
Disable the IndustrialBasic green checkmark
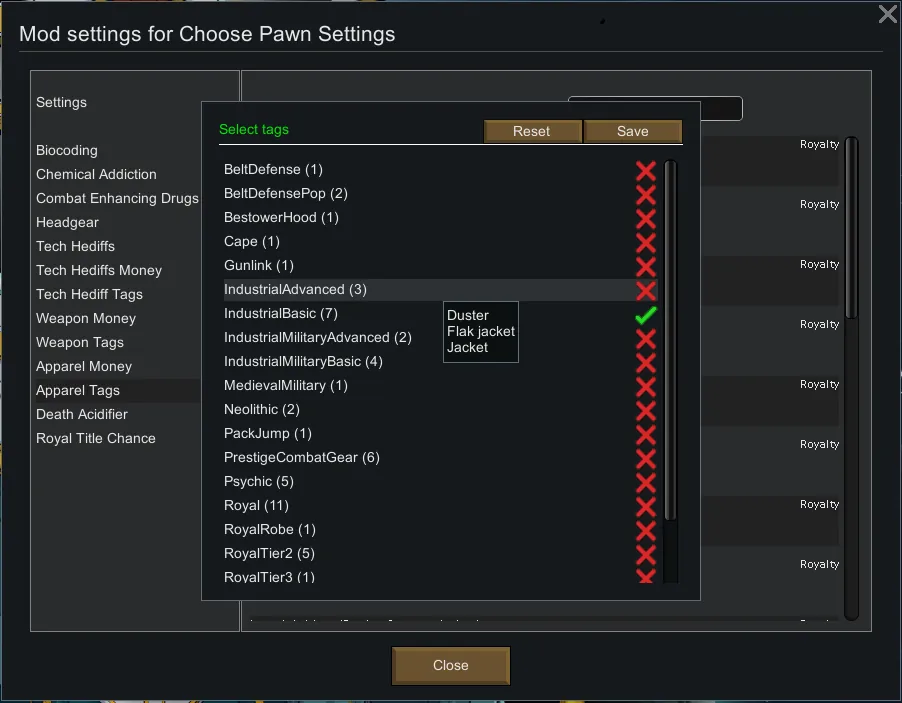(x=646, y=314)
